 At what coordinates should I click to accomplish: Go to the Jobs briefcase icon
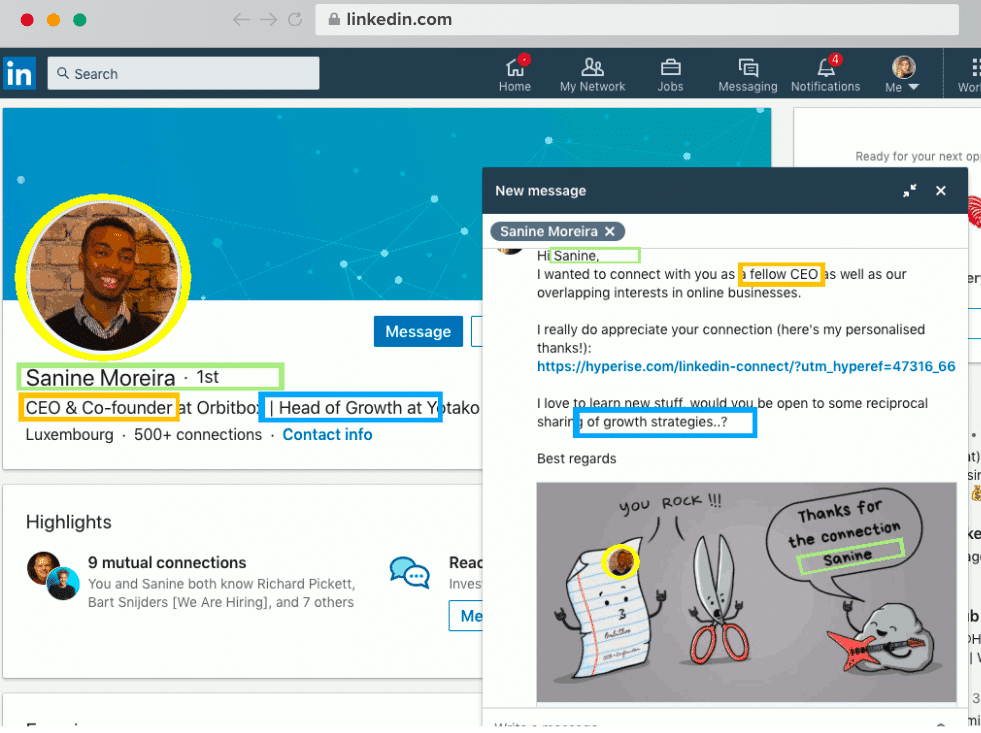click(670, 68)
